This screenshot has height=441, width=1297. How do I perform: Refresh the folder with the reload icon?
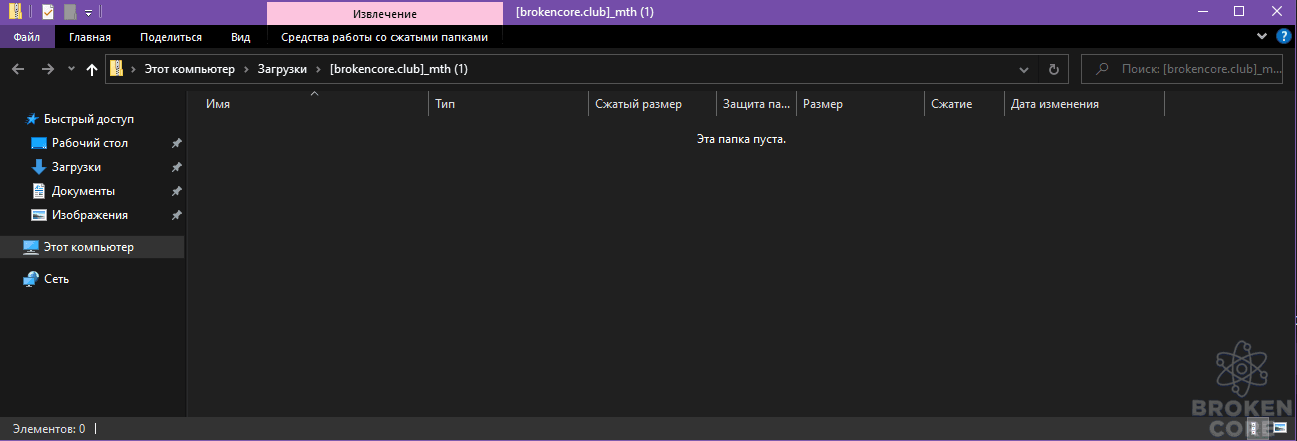(x=1053, y=69)
